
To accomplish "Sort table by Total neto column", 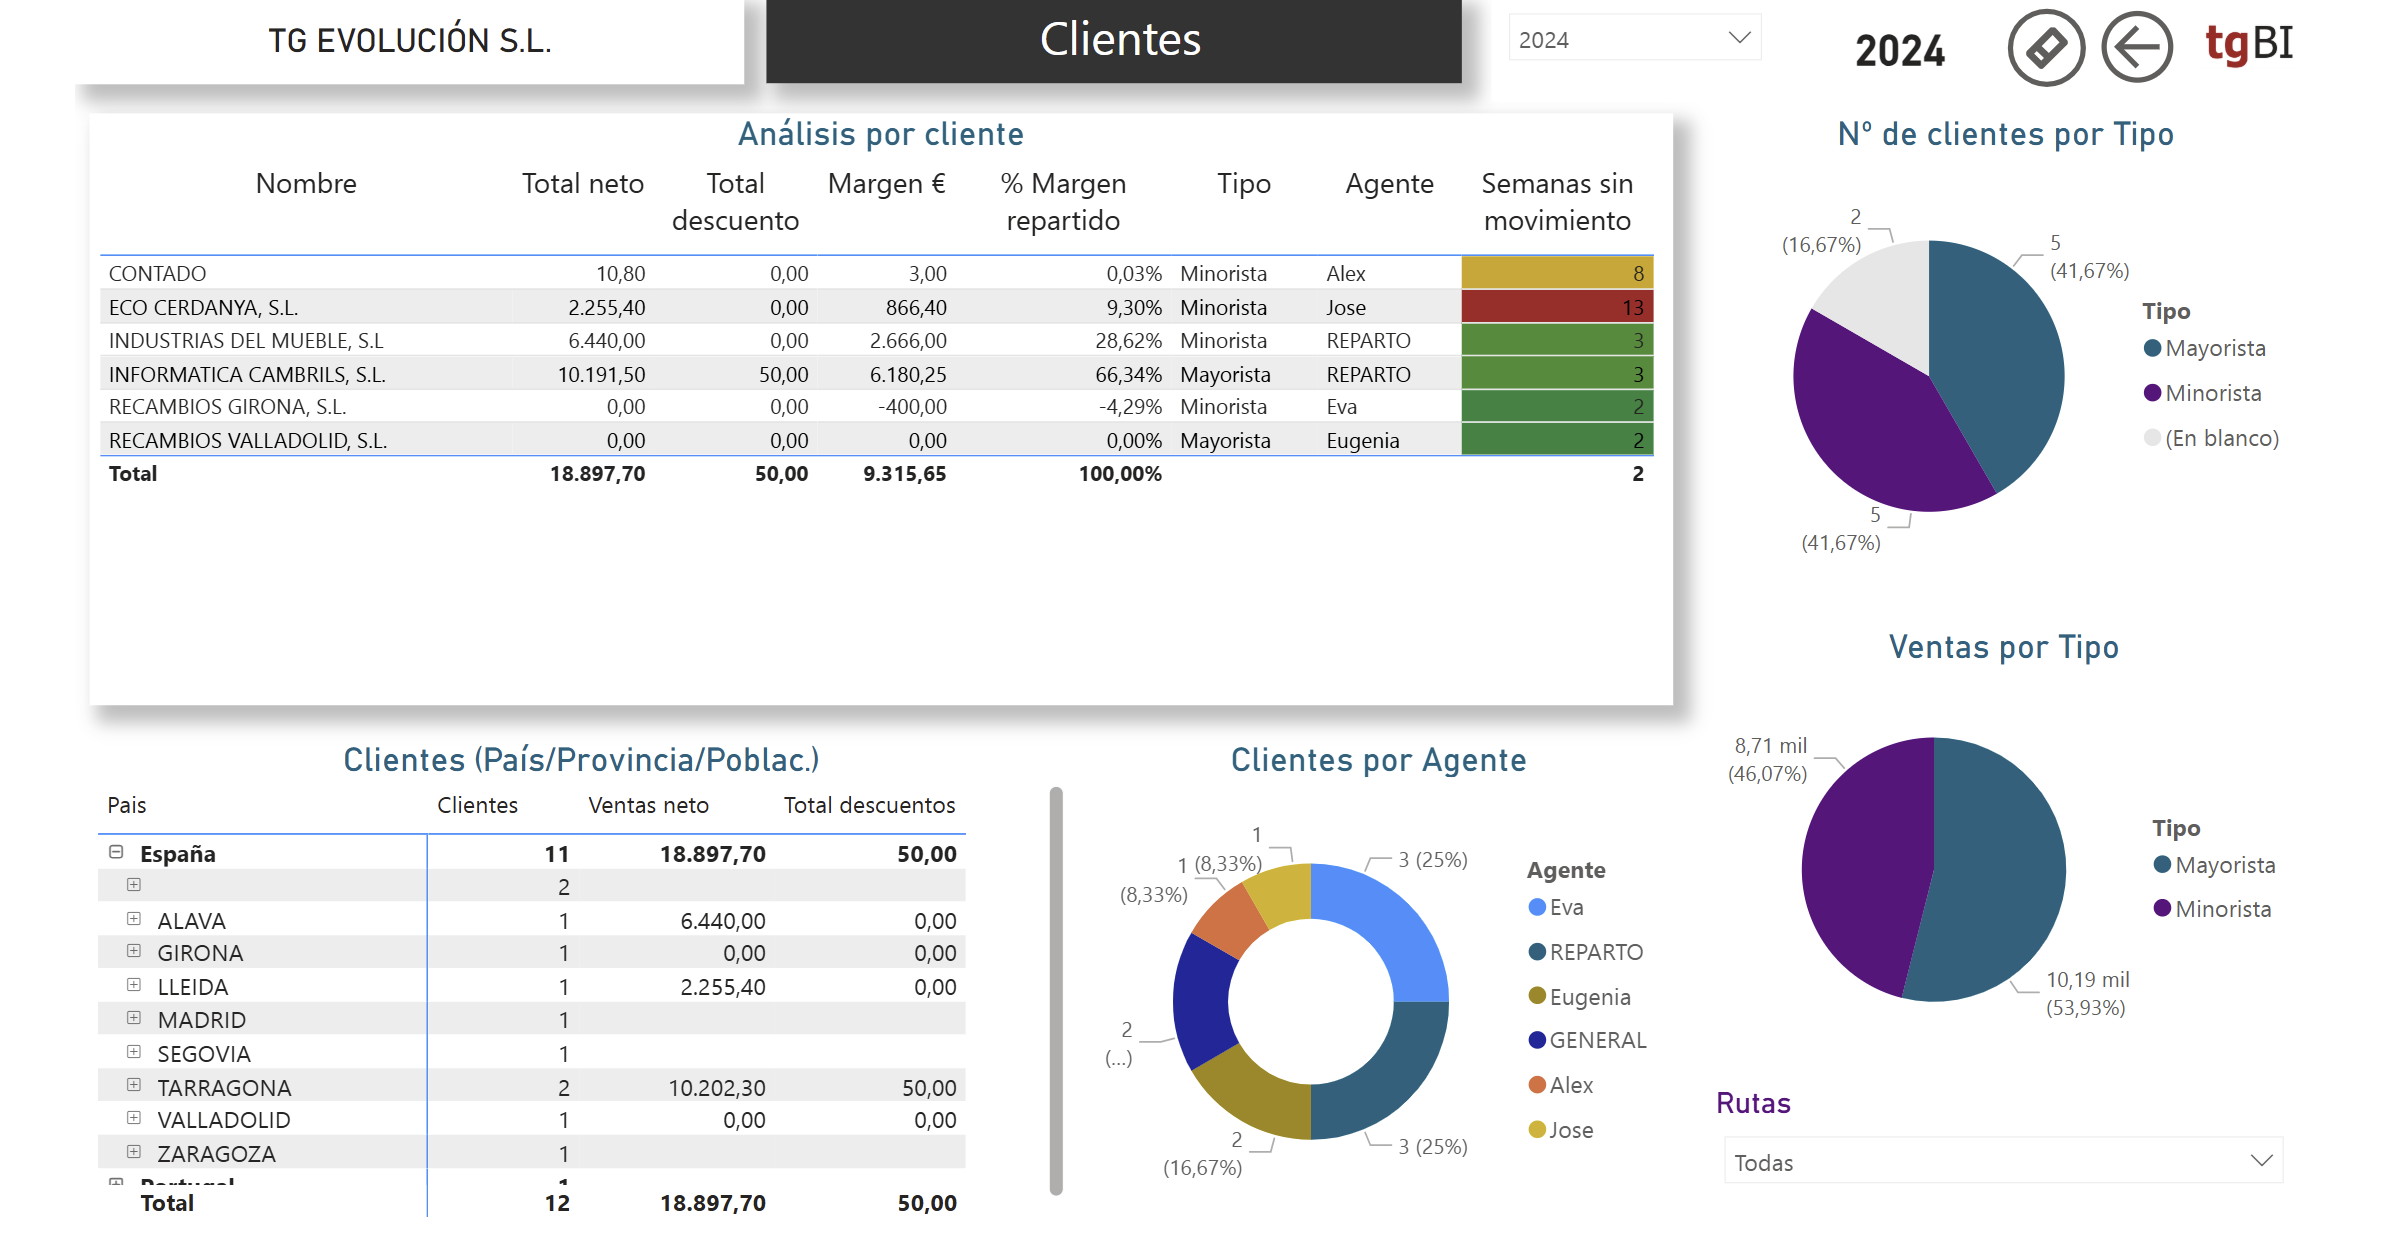I will [582, 184].
